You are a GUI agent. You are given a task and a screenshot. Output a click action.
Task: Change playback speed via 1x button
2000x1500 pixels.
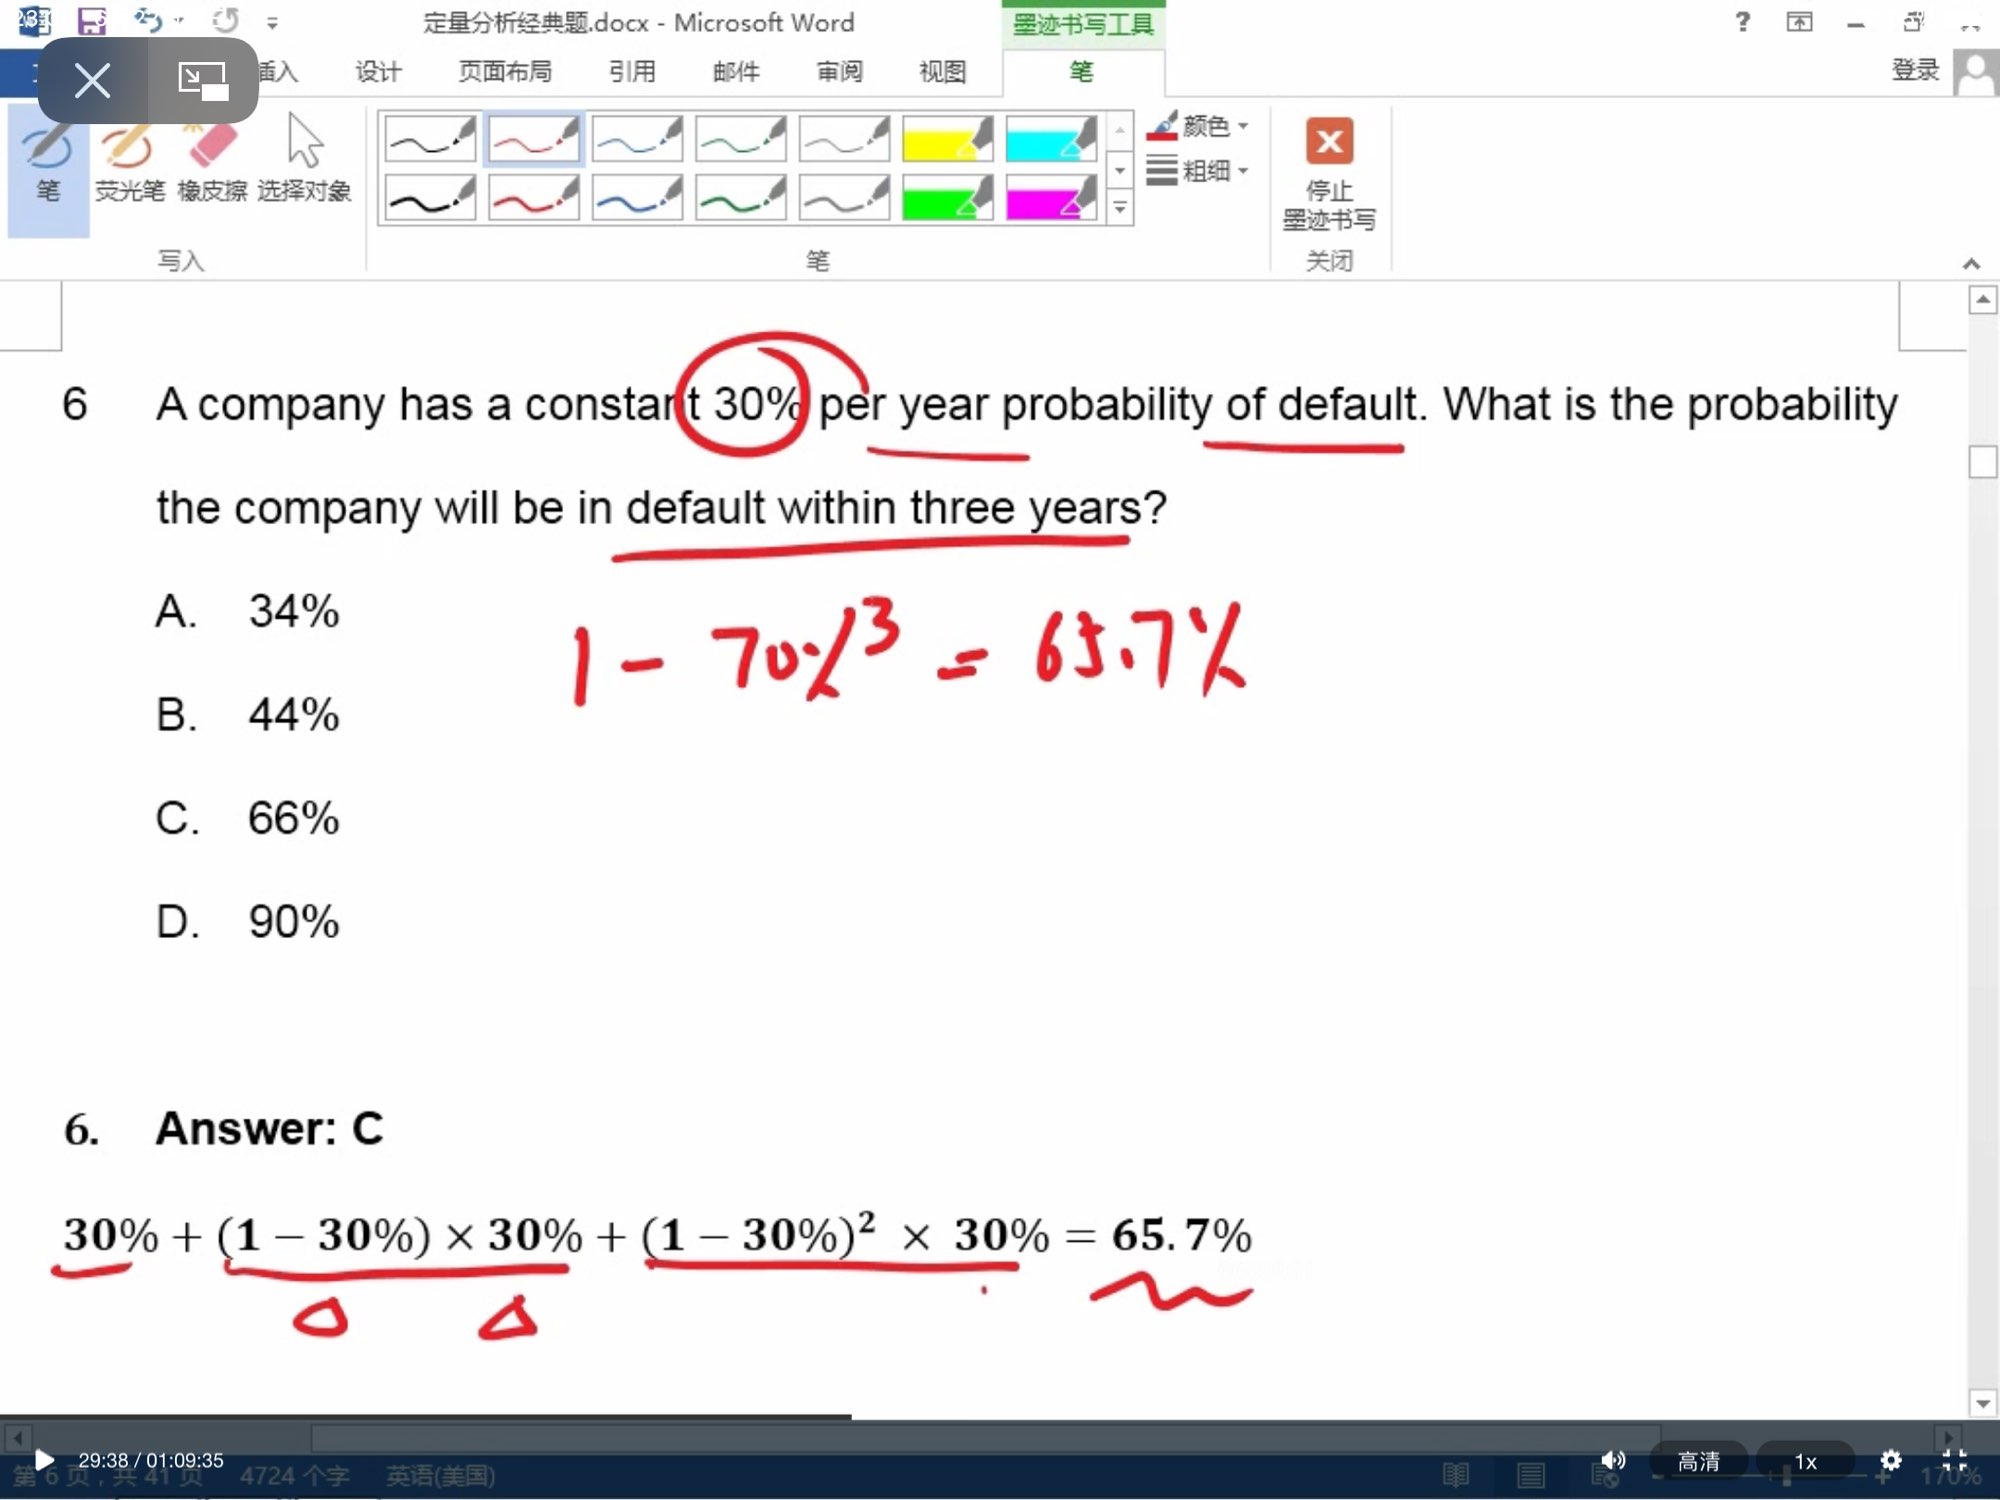[x=1805, y=1461]
